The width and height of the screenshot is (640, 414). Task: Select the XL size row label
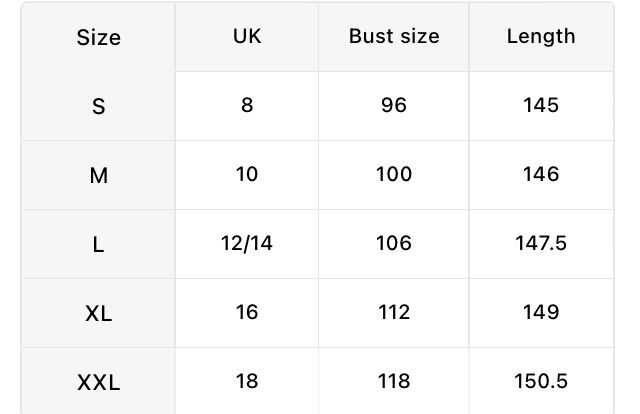tap(98, 313)
